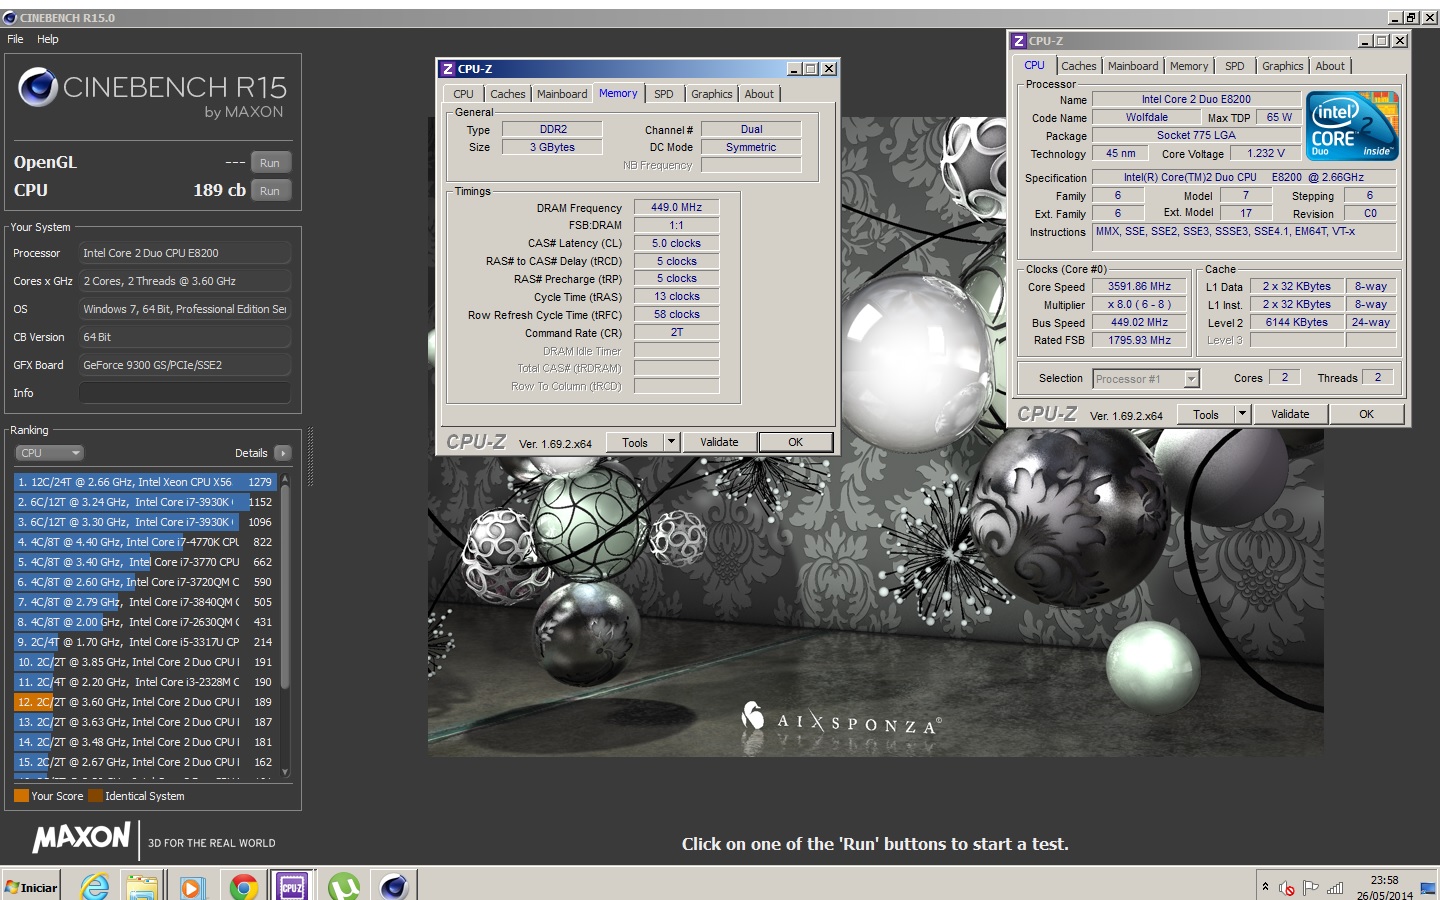Open Internet Explorer from the taskbar
Viewport: 1440px width, 900px height.
[94, 886]
